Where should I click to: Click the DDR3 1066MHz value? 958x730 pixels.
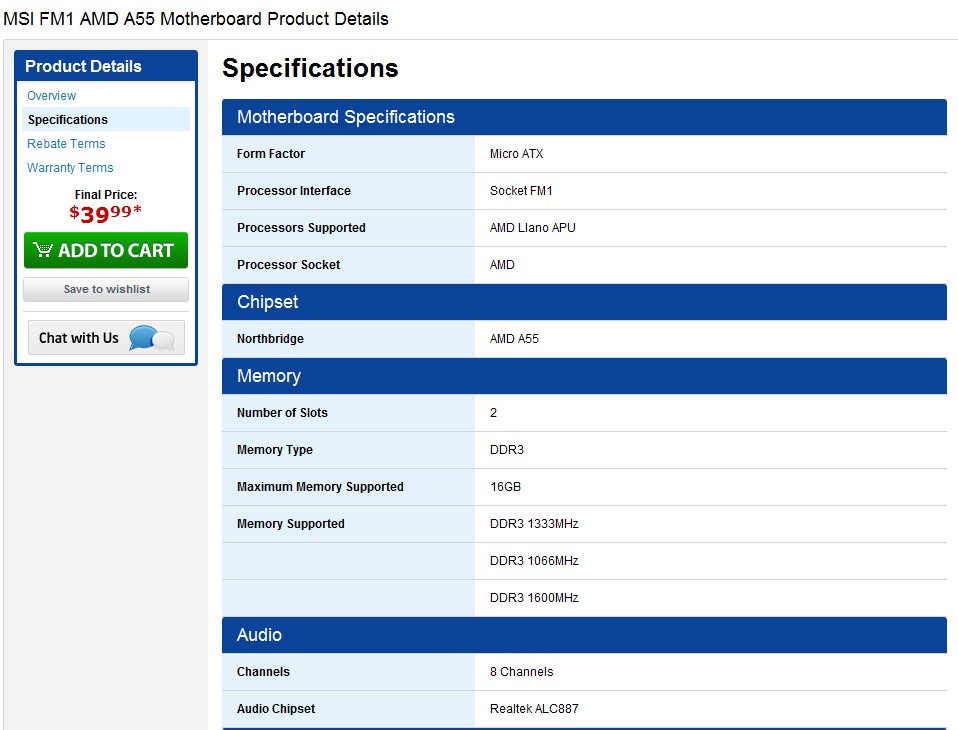point(534,561)
